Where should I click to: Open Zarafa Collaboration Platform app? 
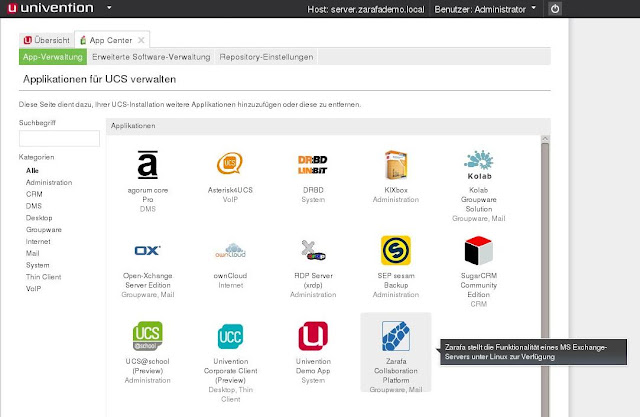396,353
